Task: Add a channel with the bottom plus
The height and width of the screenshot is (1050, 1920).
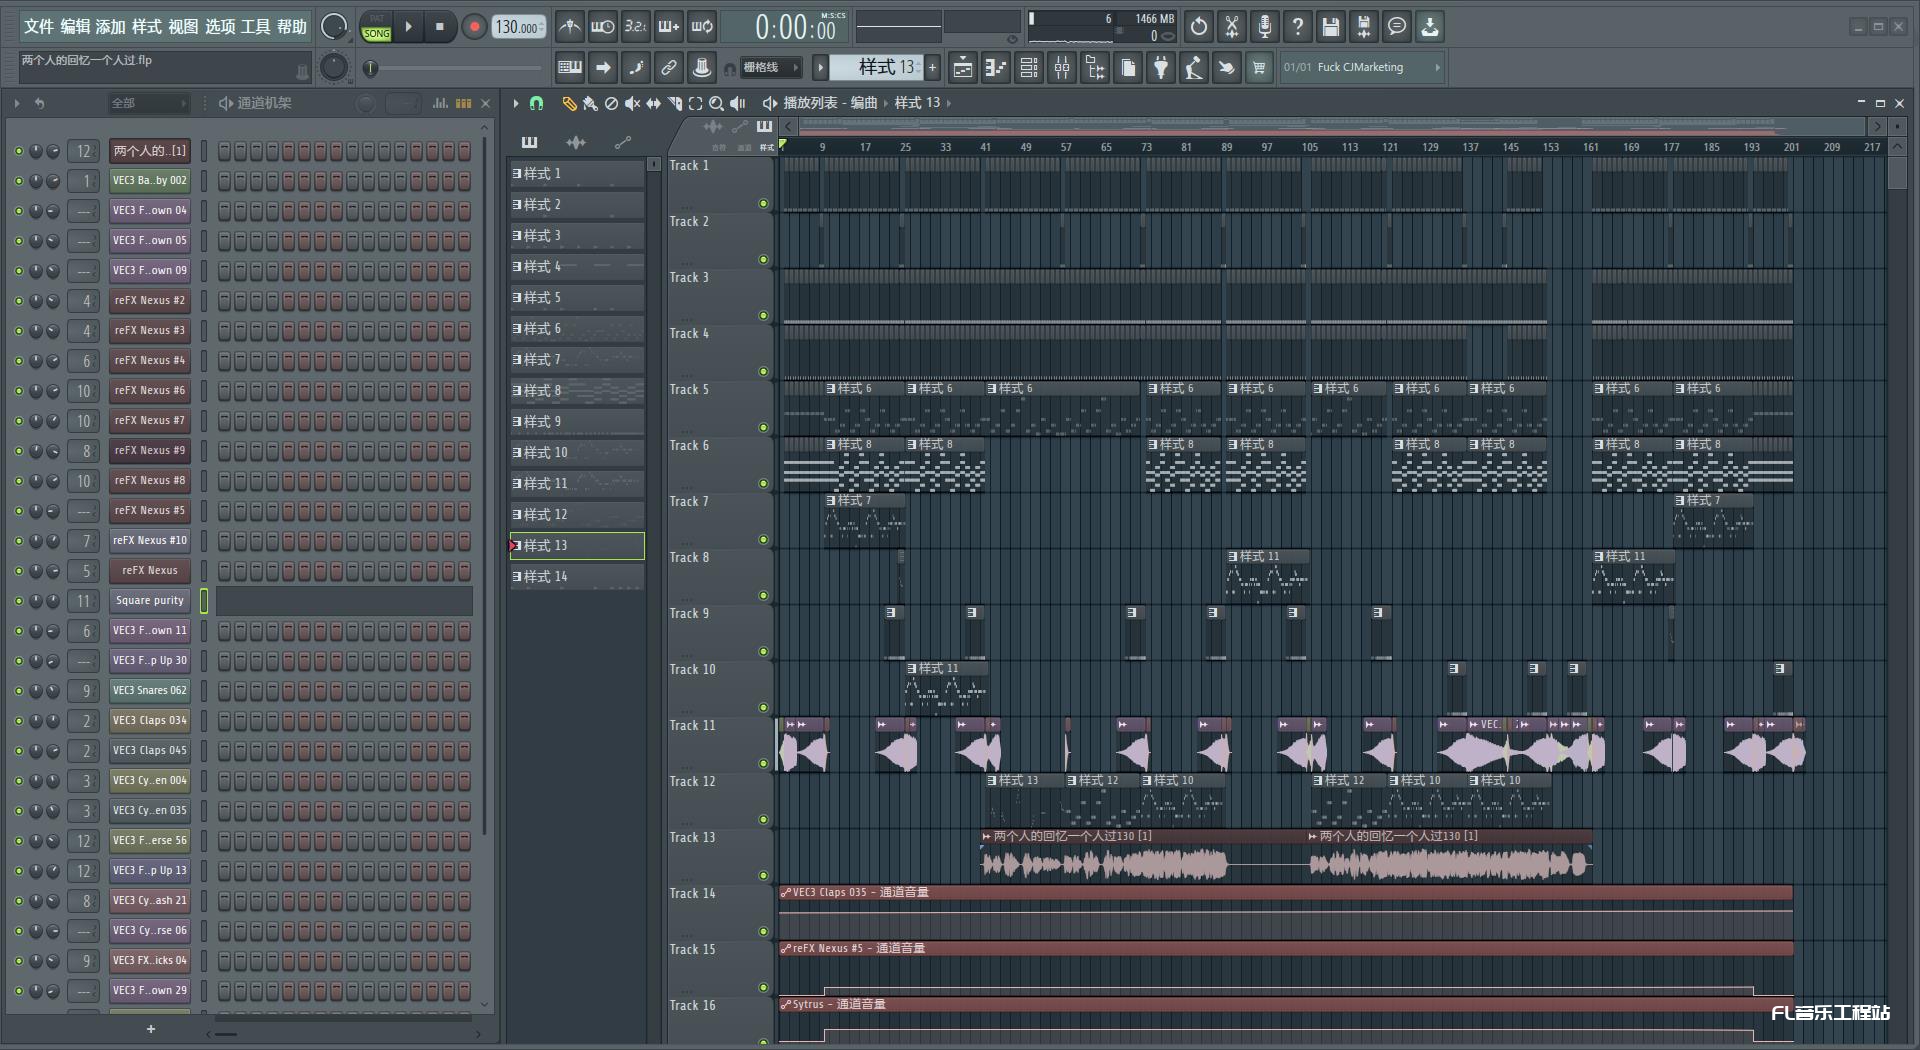Action: point(151,1029)
